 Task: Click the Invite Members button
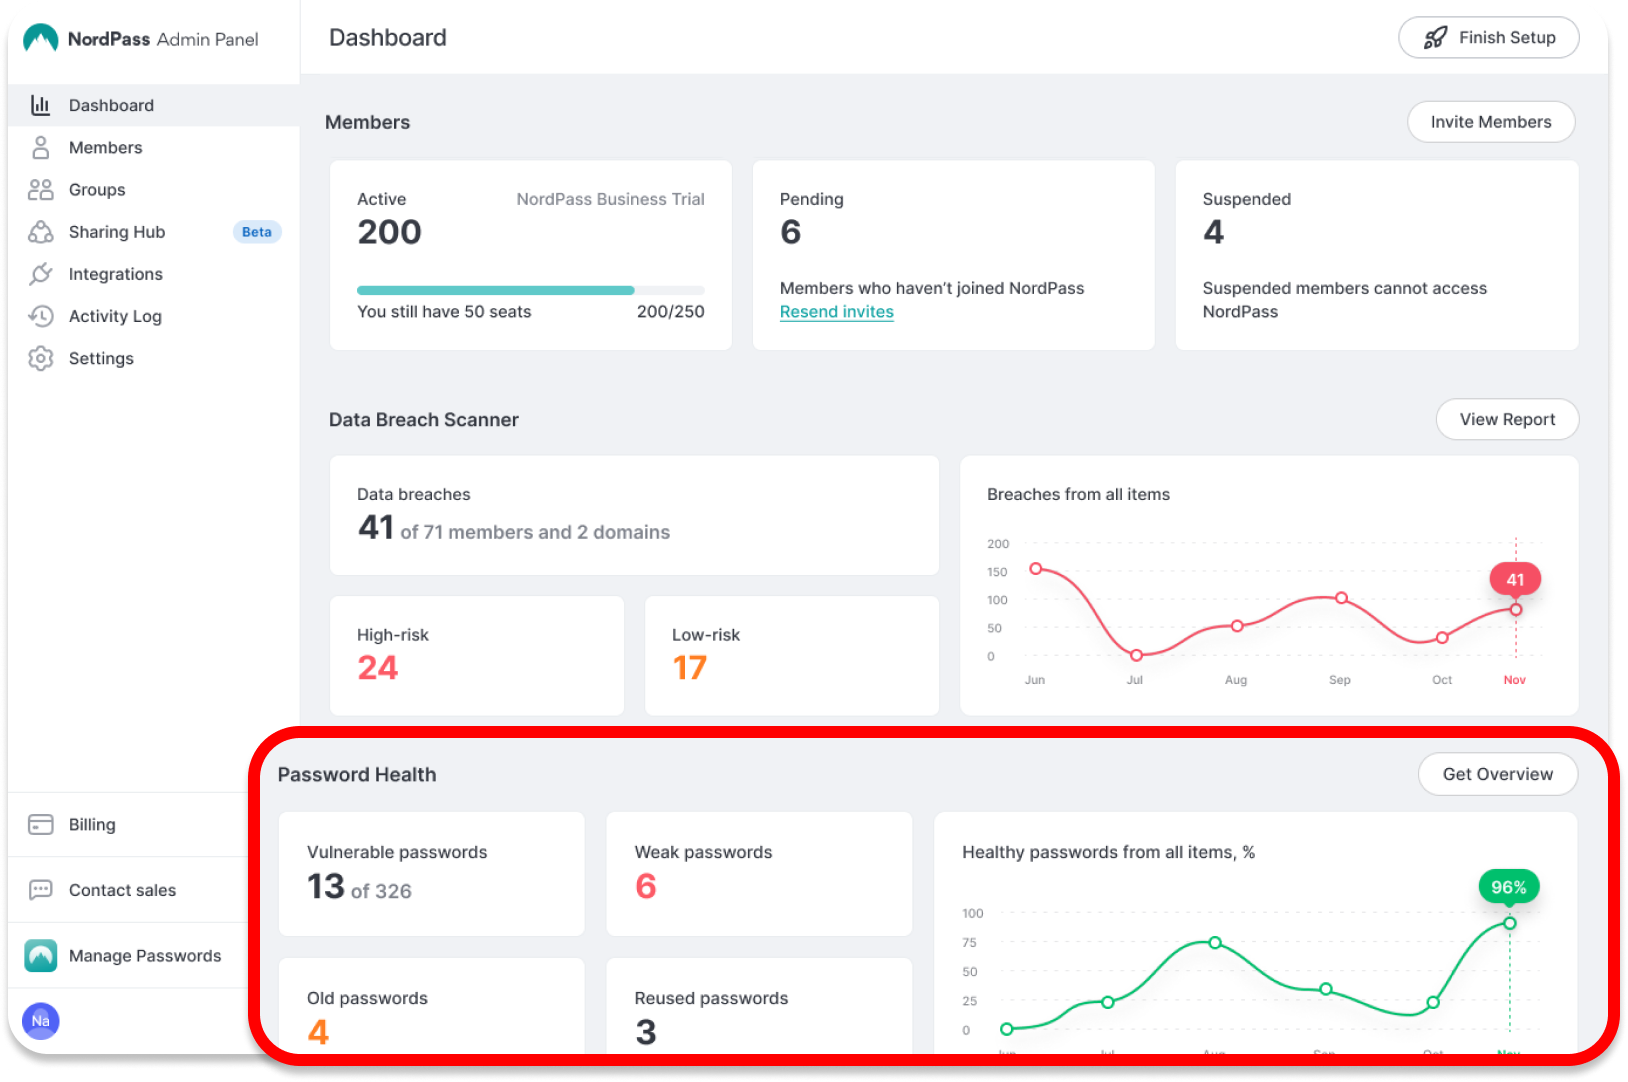1491,122
